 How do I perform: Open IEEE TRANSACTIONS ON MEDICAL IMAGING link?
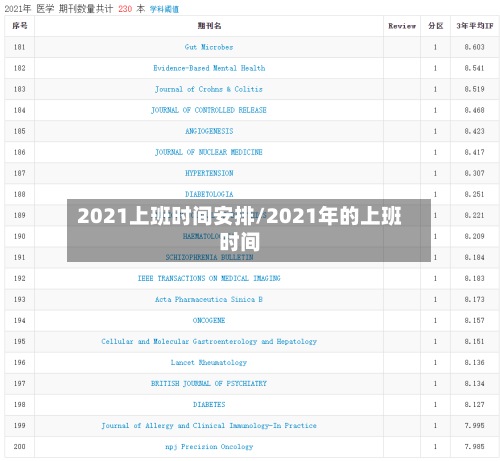pyautogui.click(x=209, y=278)
